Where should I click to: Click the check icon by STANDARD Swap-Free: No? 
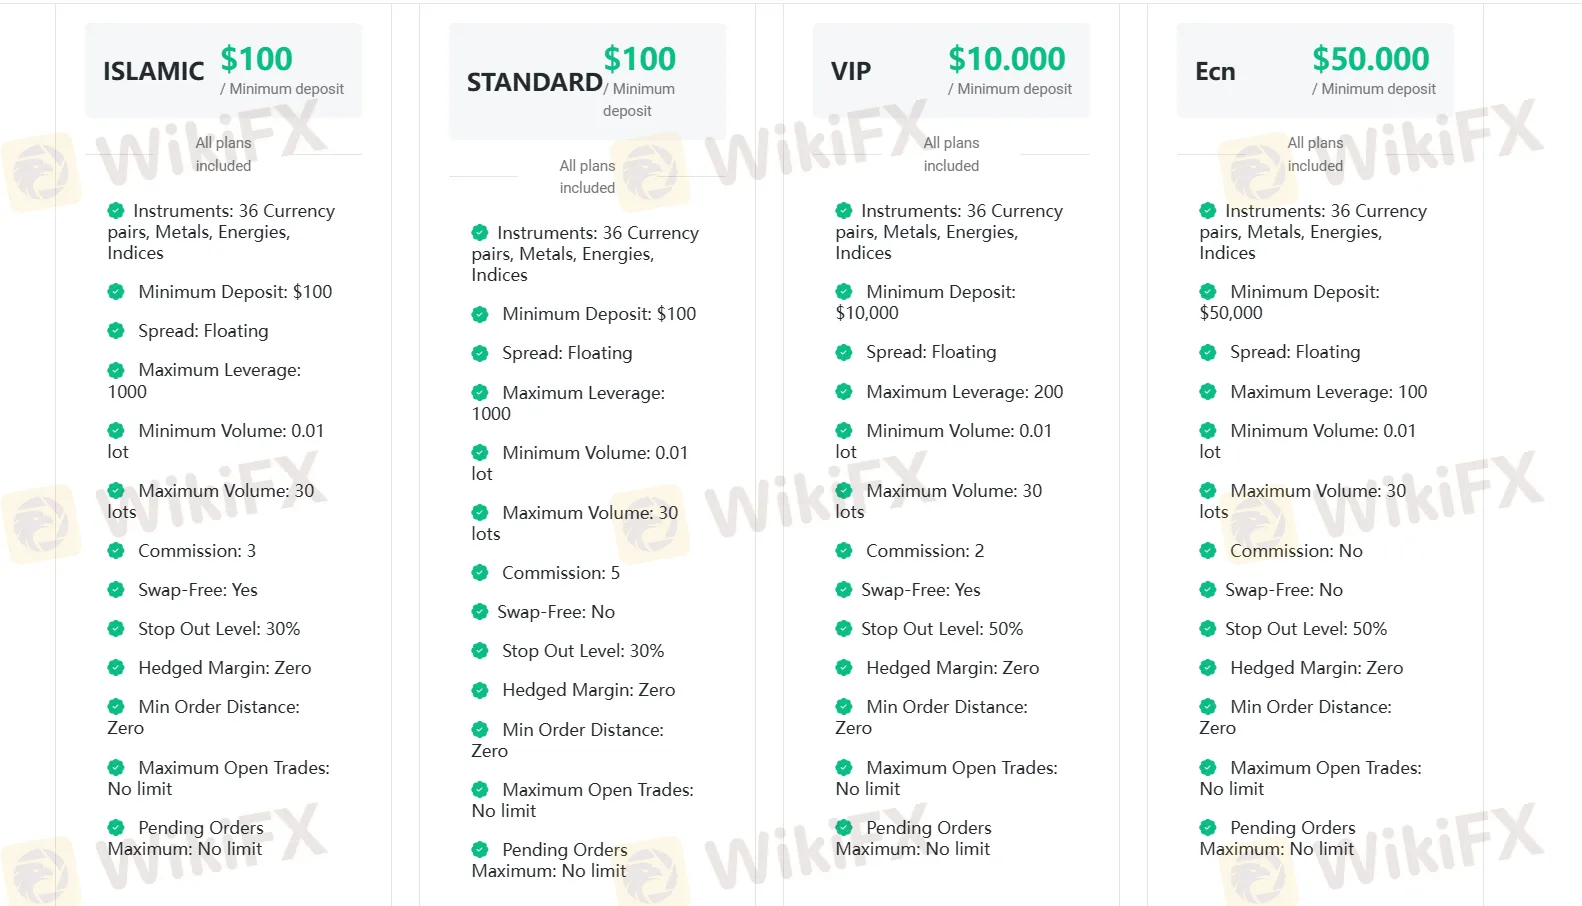click(x=480, y=612)
